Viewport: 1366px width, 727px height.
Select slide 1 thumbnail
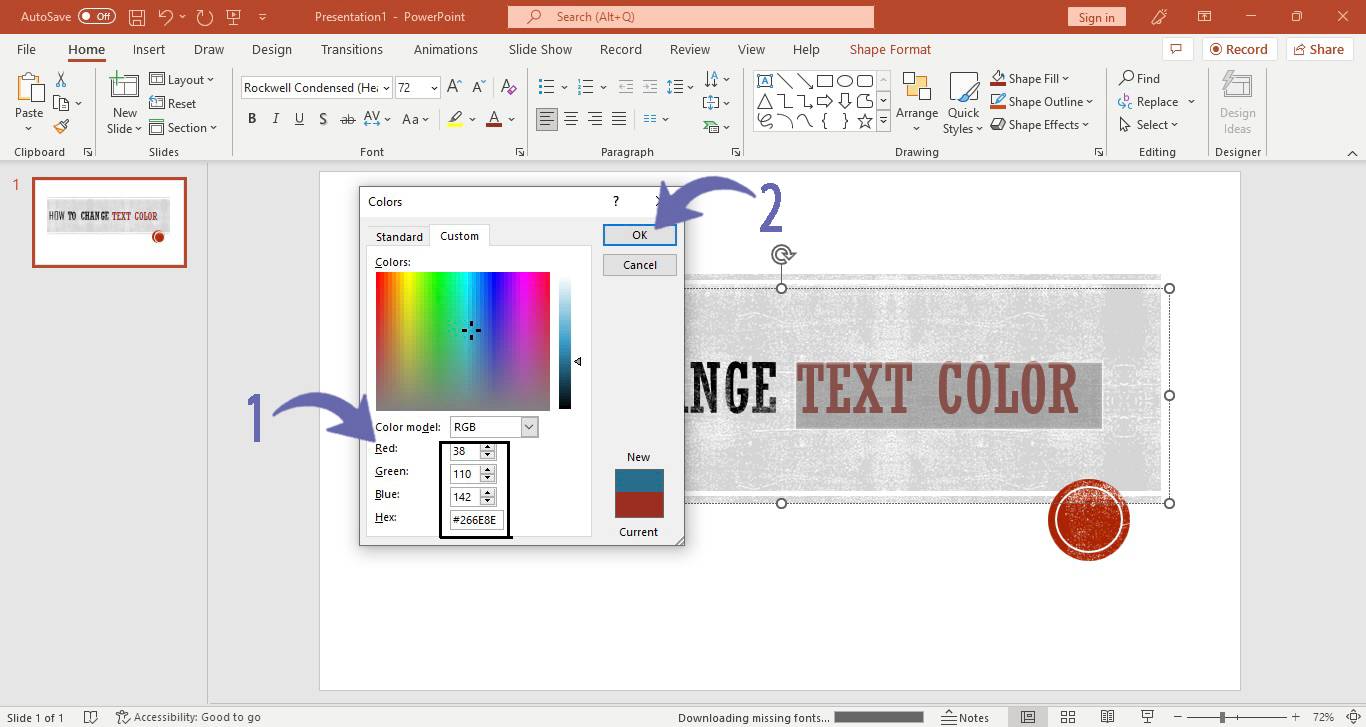point(109,222)
